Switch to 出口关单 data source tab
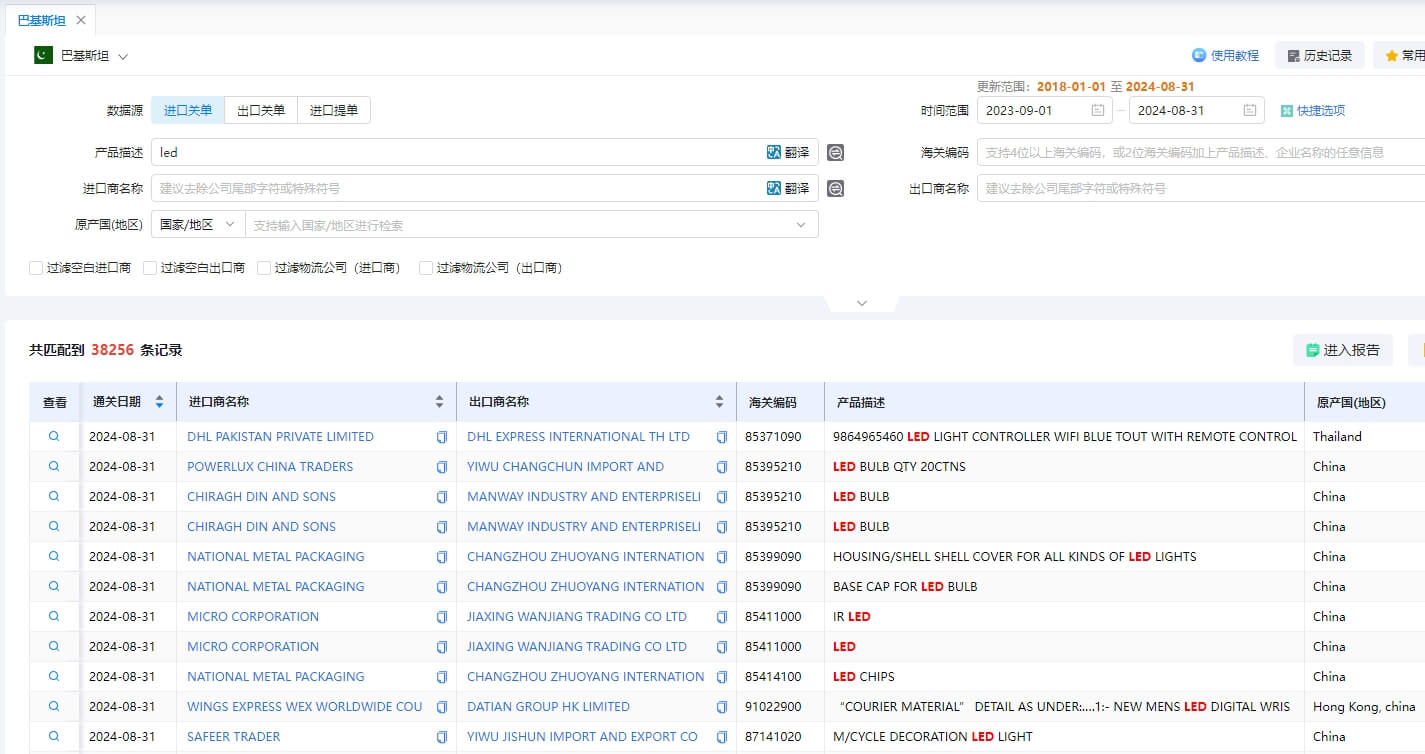 (x=261, y=110)
